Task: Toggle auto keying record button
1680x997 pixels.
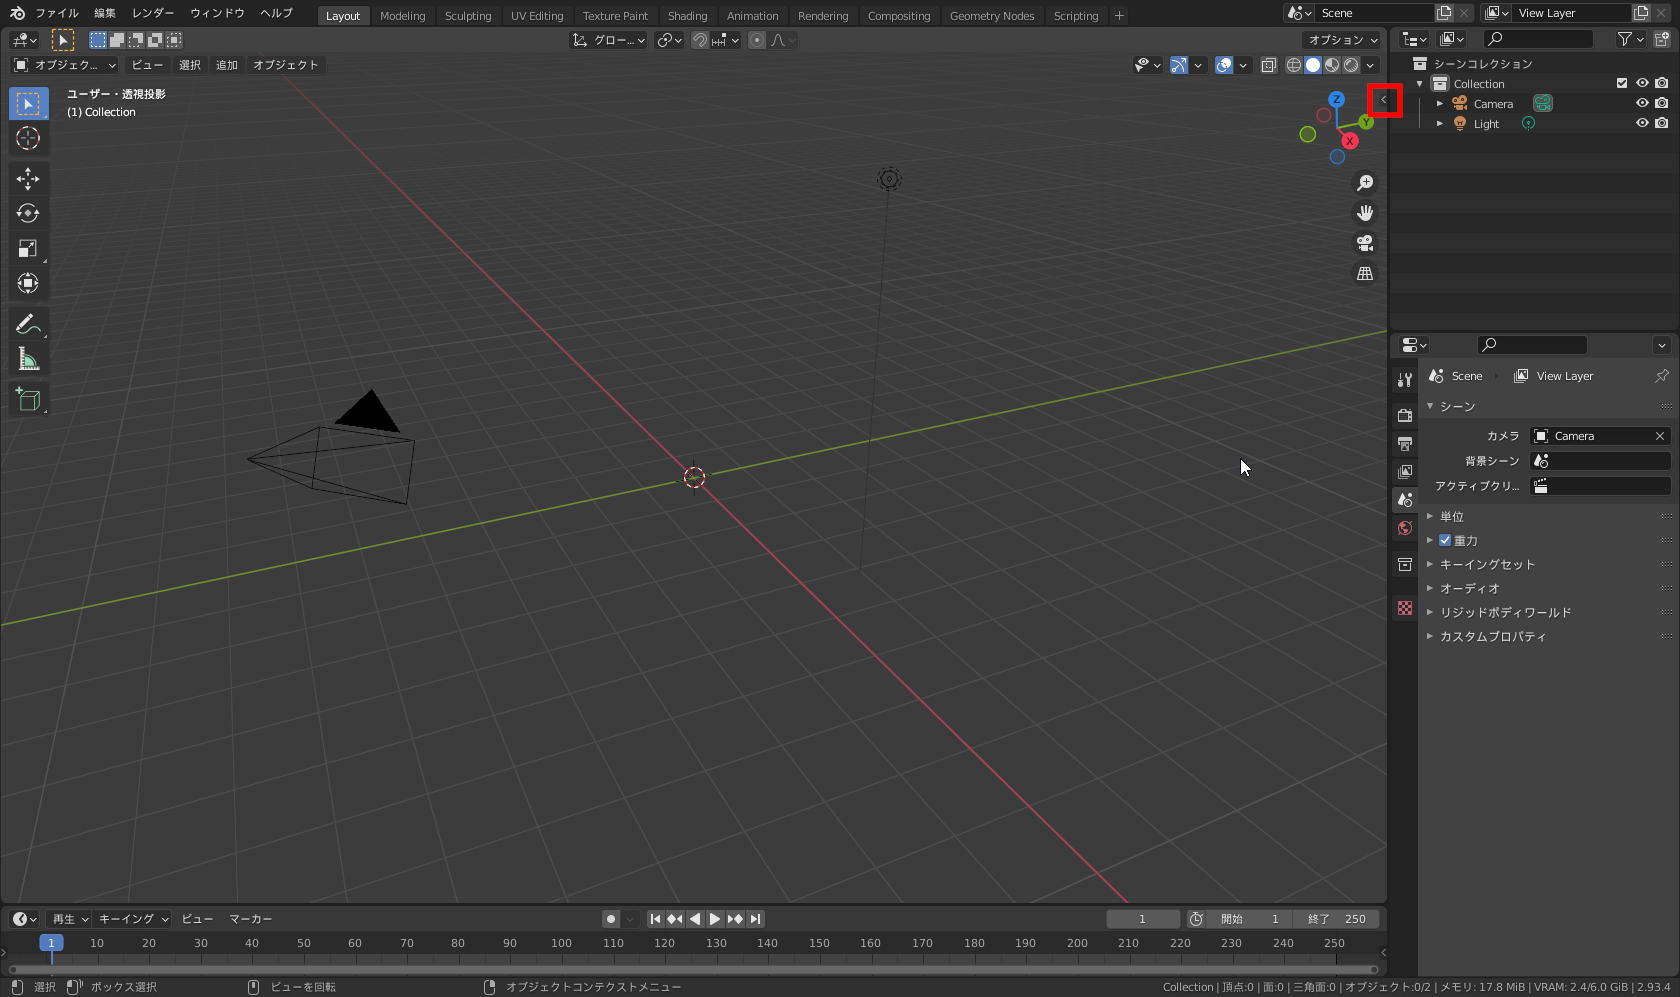Action: (x=611, y=919)
